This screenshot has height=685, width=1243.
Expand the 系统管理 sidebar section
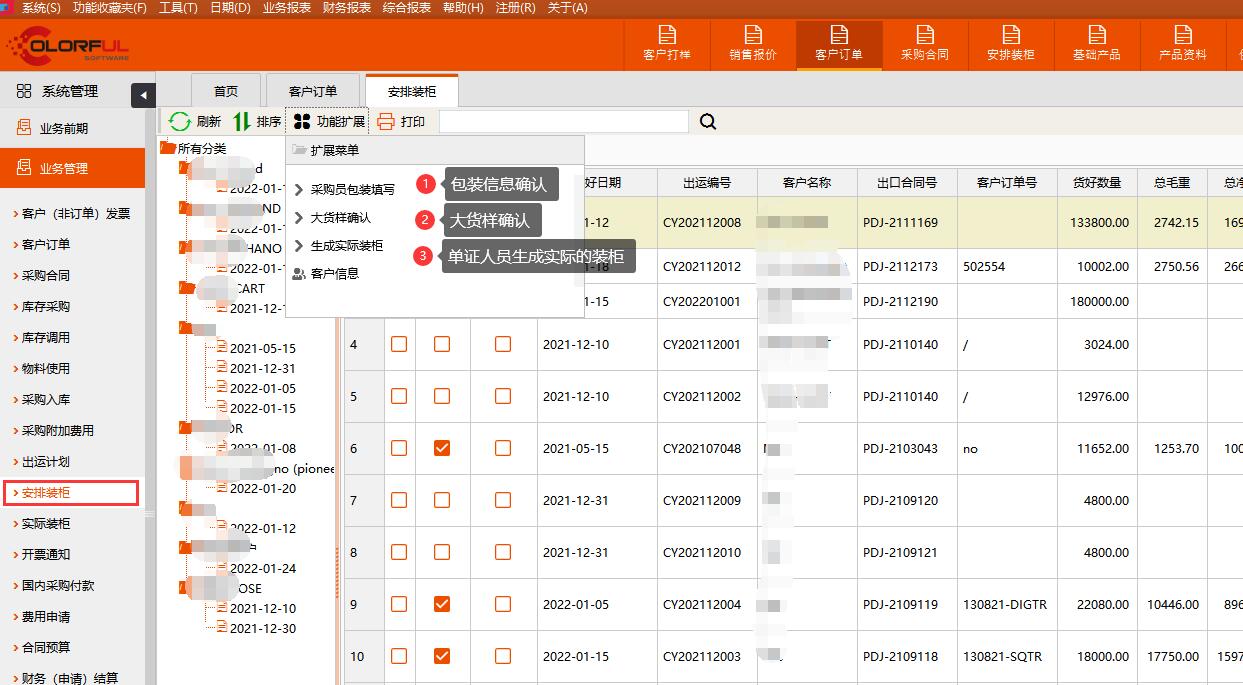coord(72,91)
